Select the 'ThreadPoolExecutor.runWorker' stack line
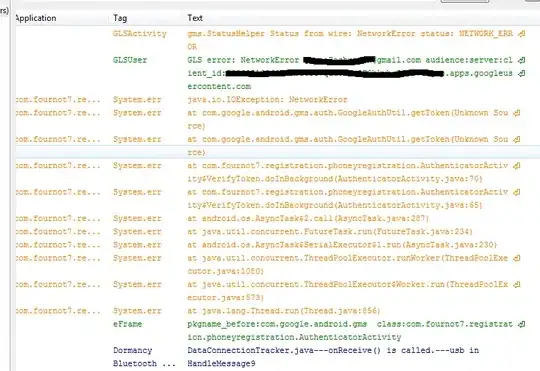Image resolution: width=540 pixels, height=371 pixels. click(347, 258)
